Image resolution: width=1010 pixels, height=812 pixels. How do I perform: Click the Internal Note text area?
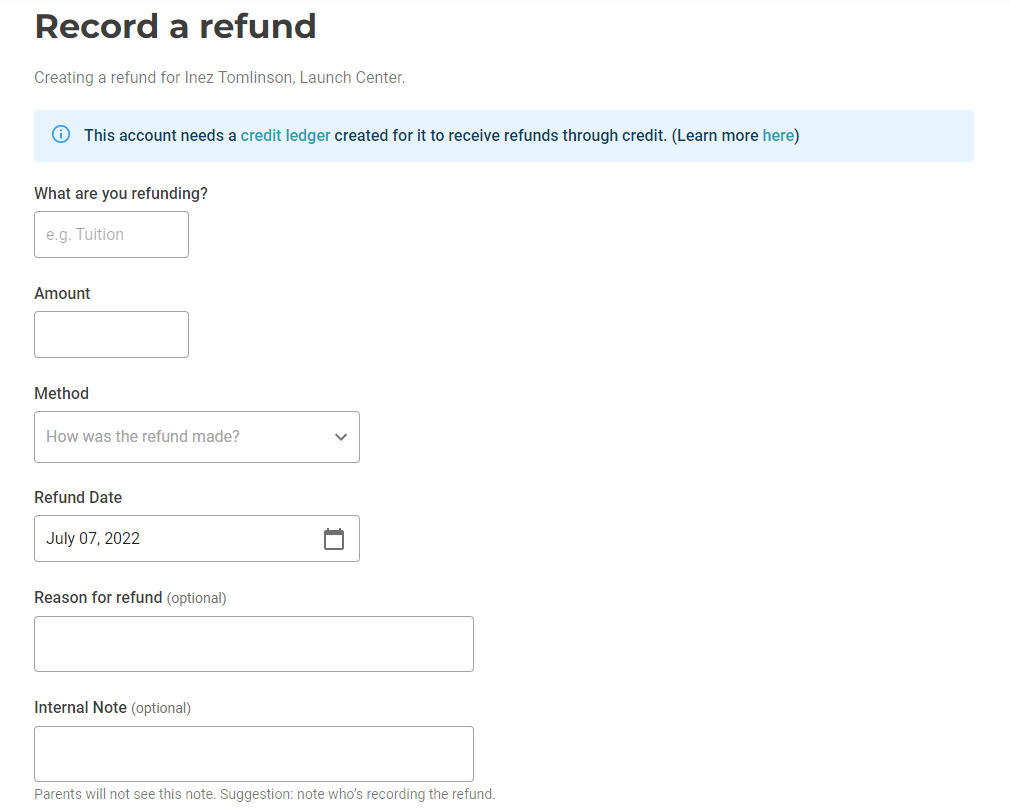click(x=253, y=753)
